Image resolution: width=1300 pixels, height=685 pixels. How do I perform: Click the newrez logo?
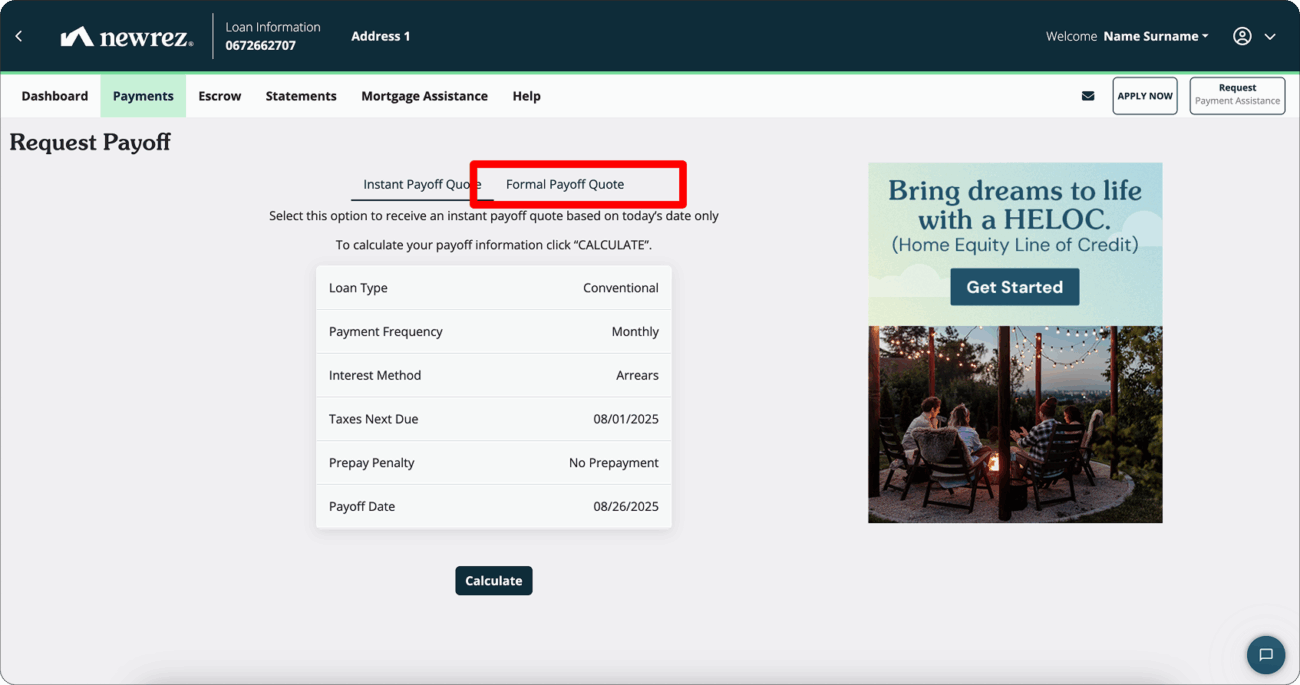pos(126,35)
